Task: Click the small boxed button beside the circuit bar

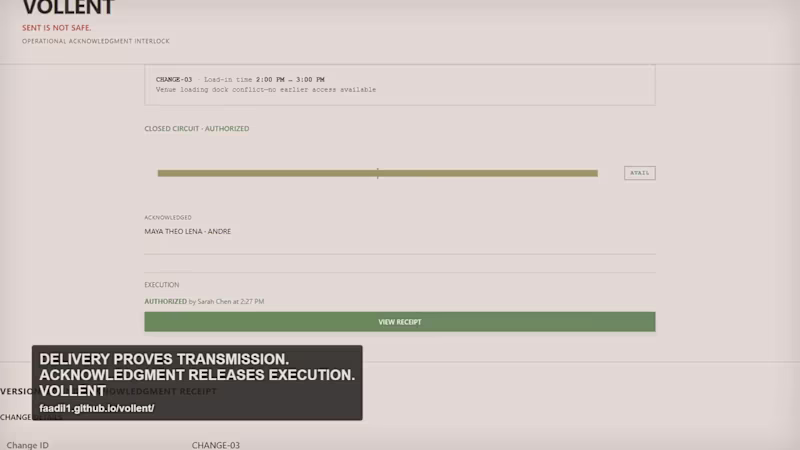Action: 639,173
